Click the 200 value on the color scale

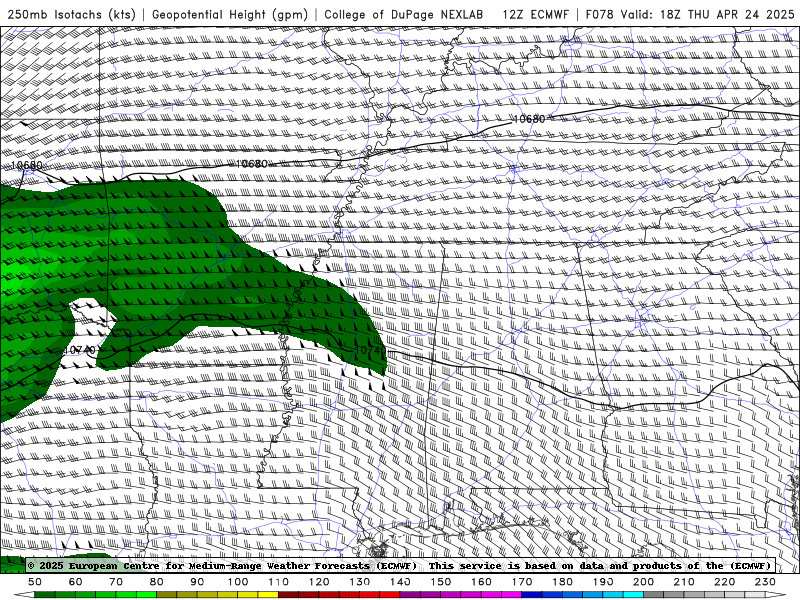point(643,582)
